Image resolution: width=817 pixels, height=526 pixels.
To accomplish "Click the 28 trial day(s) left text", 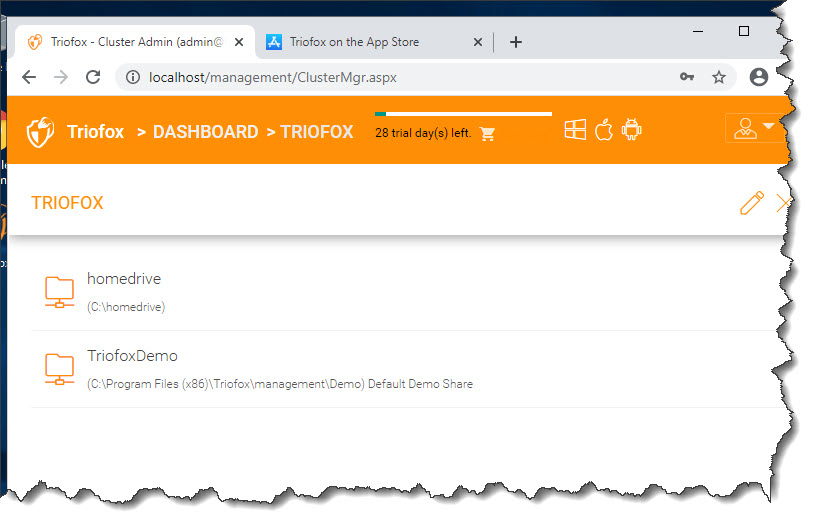I will (423, 133).
